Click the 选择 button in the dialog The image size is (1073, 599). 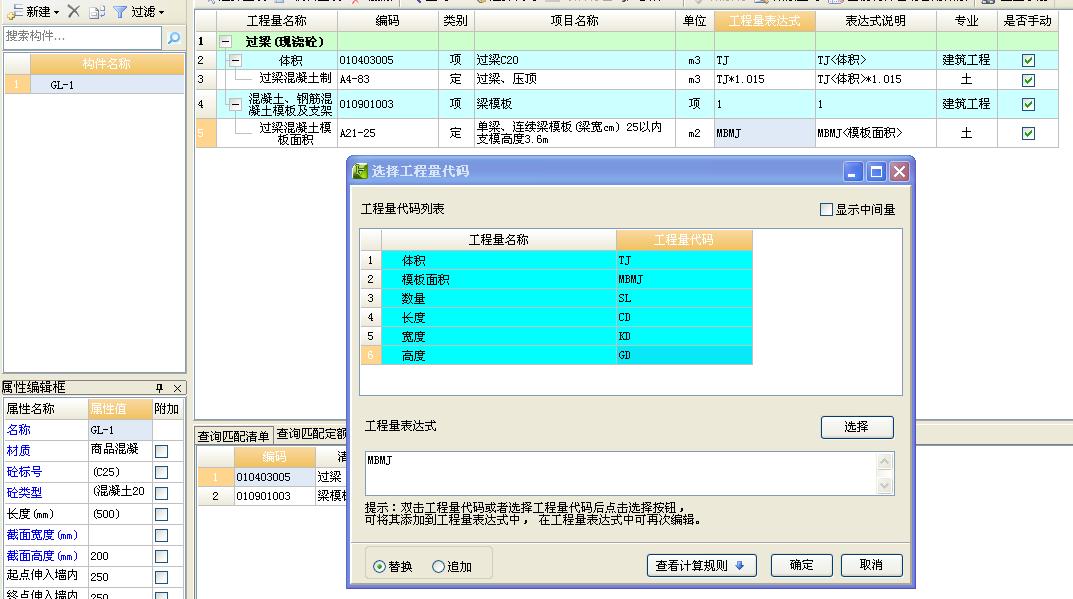(857, 427)
